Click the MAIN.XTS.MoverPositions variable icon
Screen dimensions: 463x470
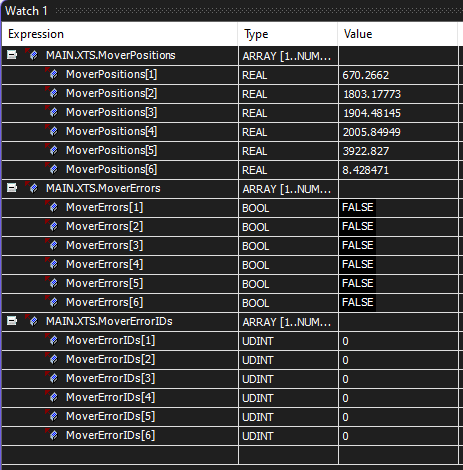tap(32, 55)
